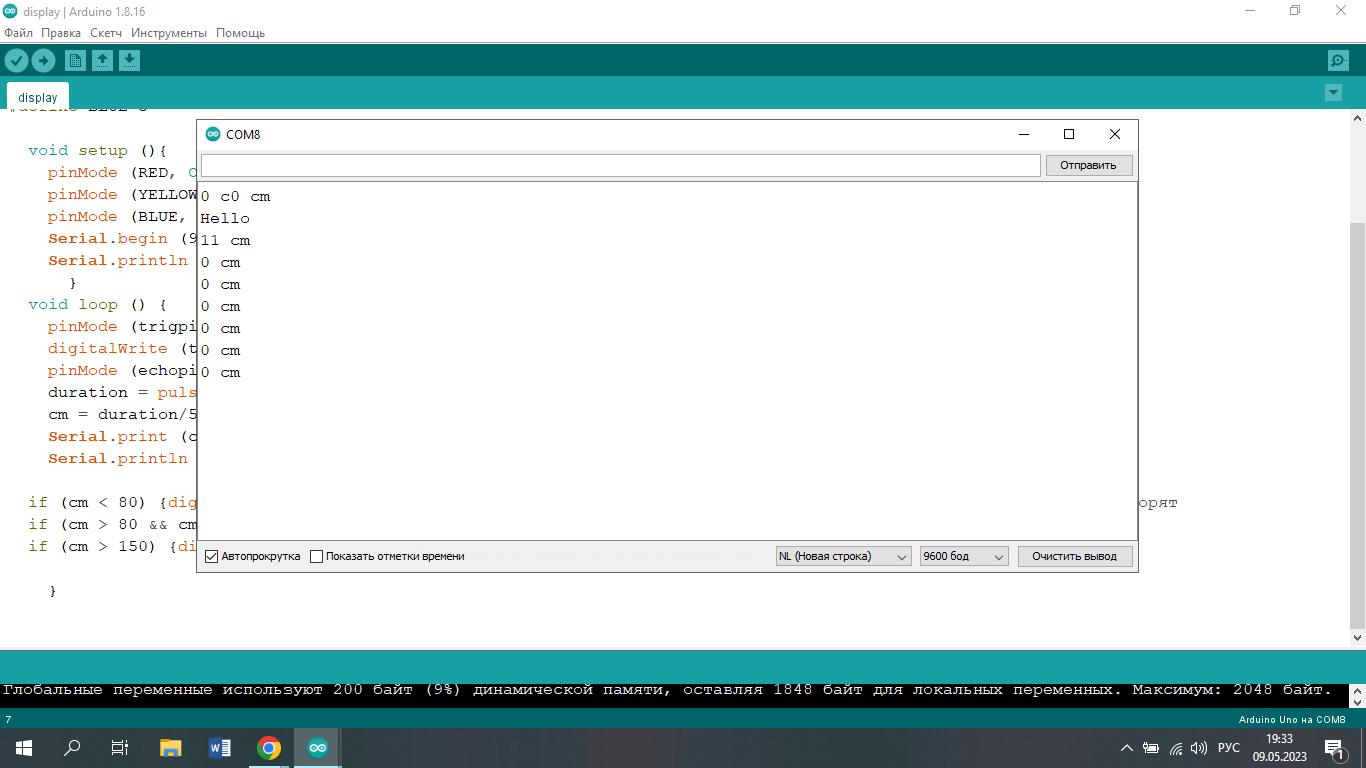Click the Upload sketch arrow icon
Image resolution: width=1366 pixels, height=768 pixels.
[43, 61]
